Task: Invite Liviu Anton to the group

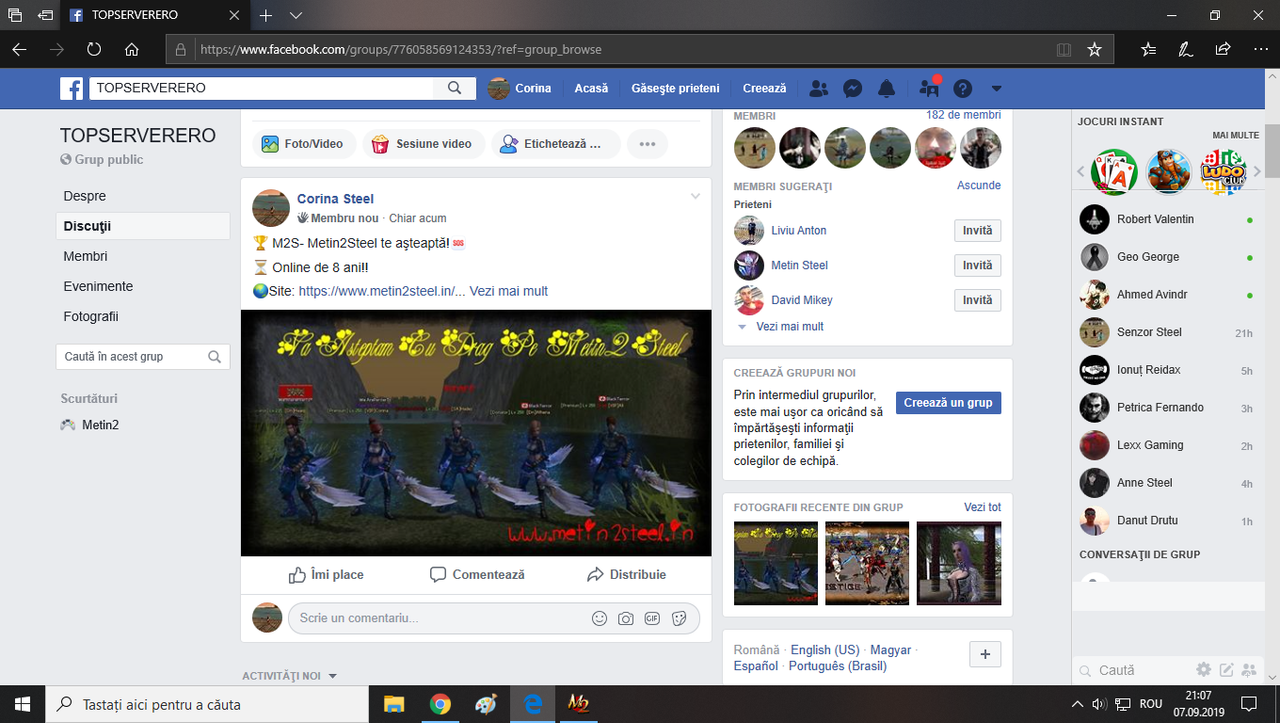Action: [977, 230]
